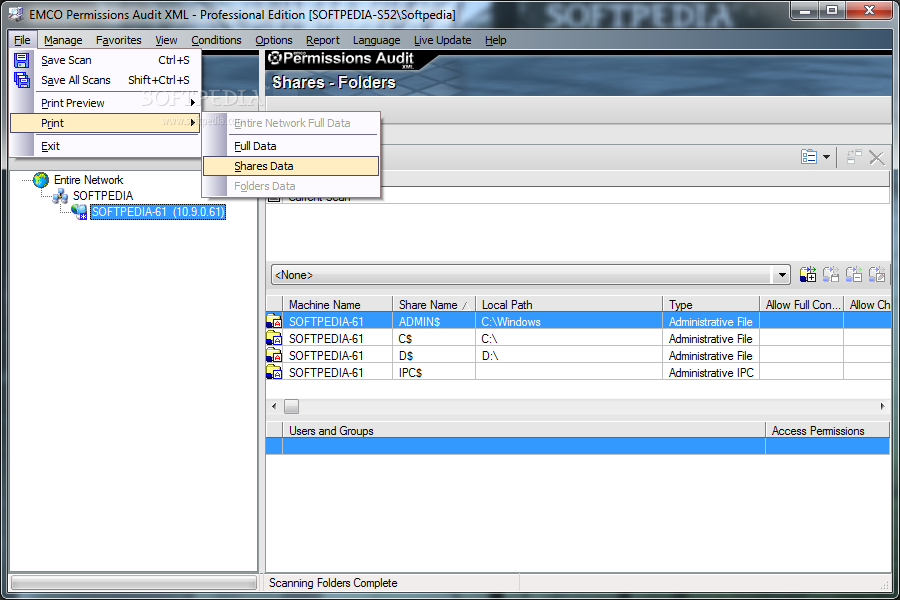Select SOFTPEDIA domain tree node
The image size is (900, 600).
point(103,196)
